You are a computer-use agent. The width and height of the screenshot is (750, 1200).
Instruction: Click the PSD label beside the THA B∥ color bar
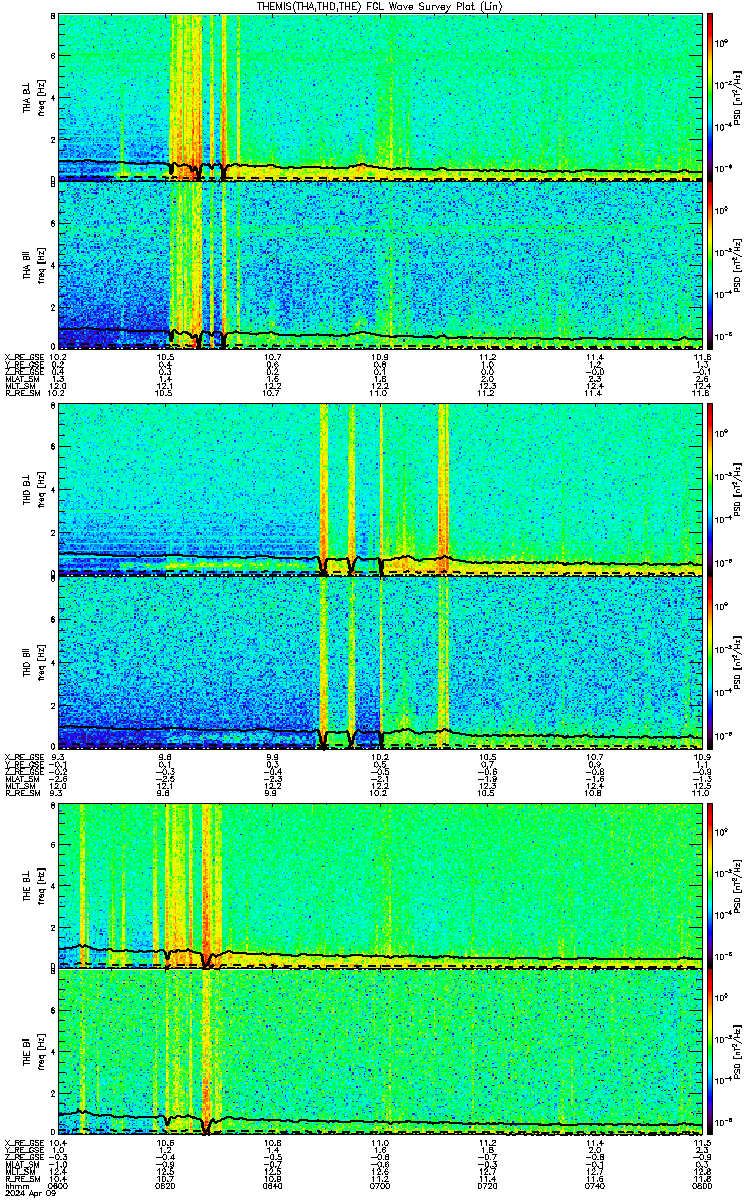[737, 265]
